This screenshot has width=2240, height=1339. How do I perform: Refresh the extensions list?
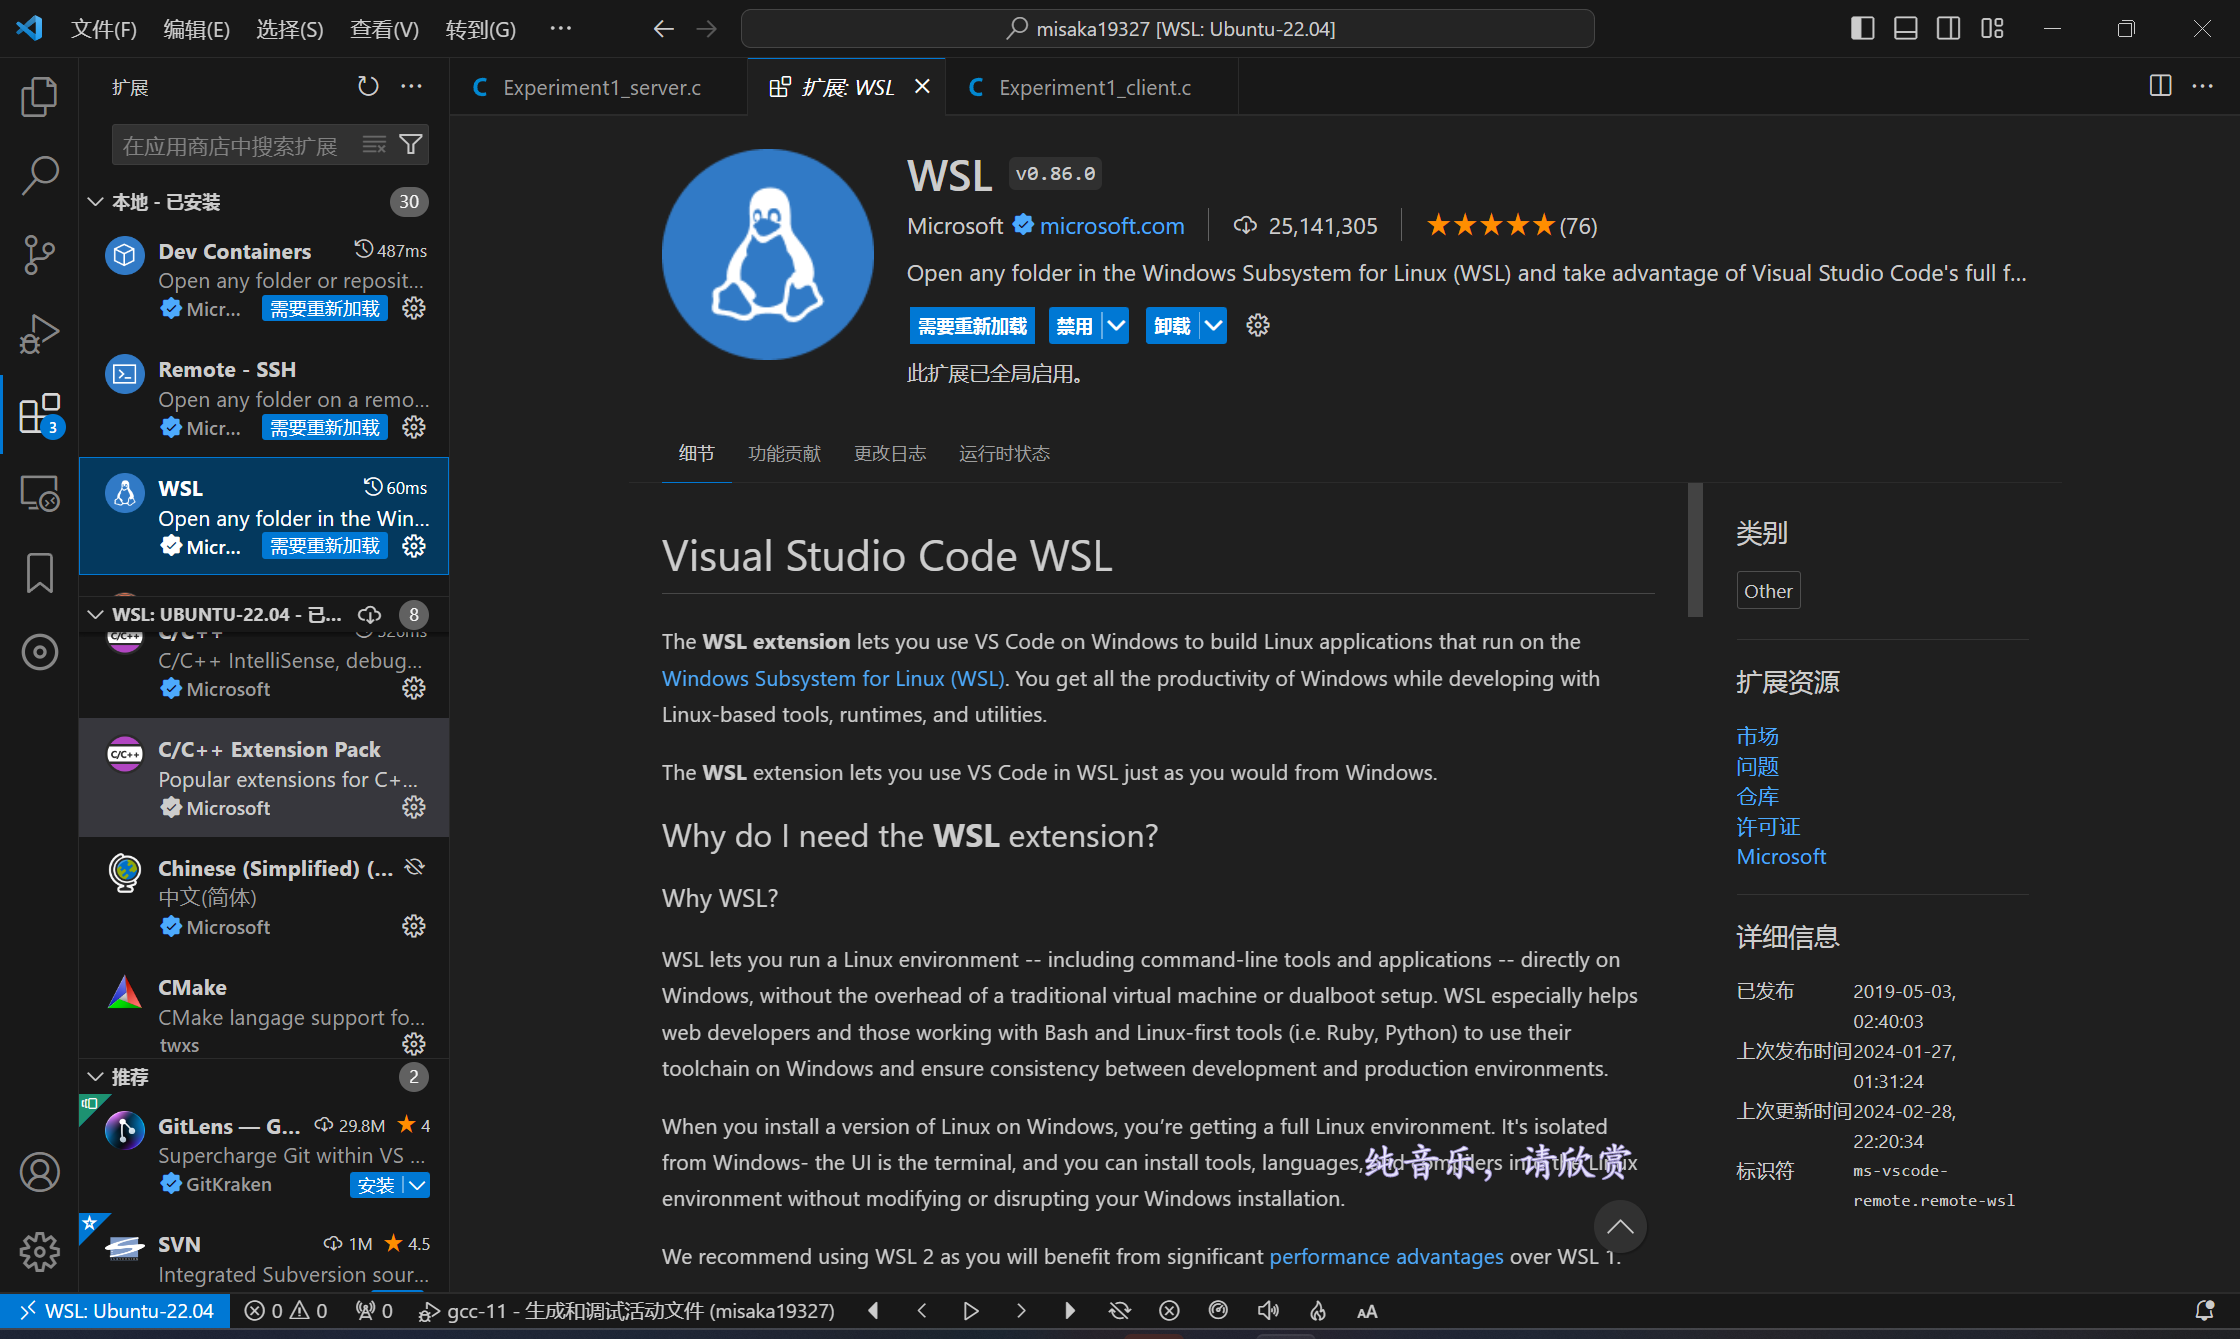[x=368, y=87]
